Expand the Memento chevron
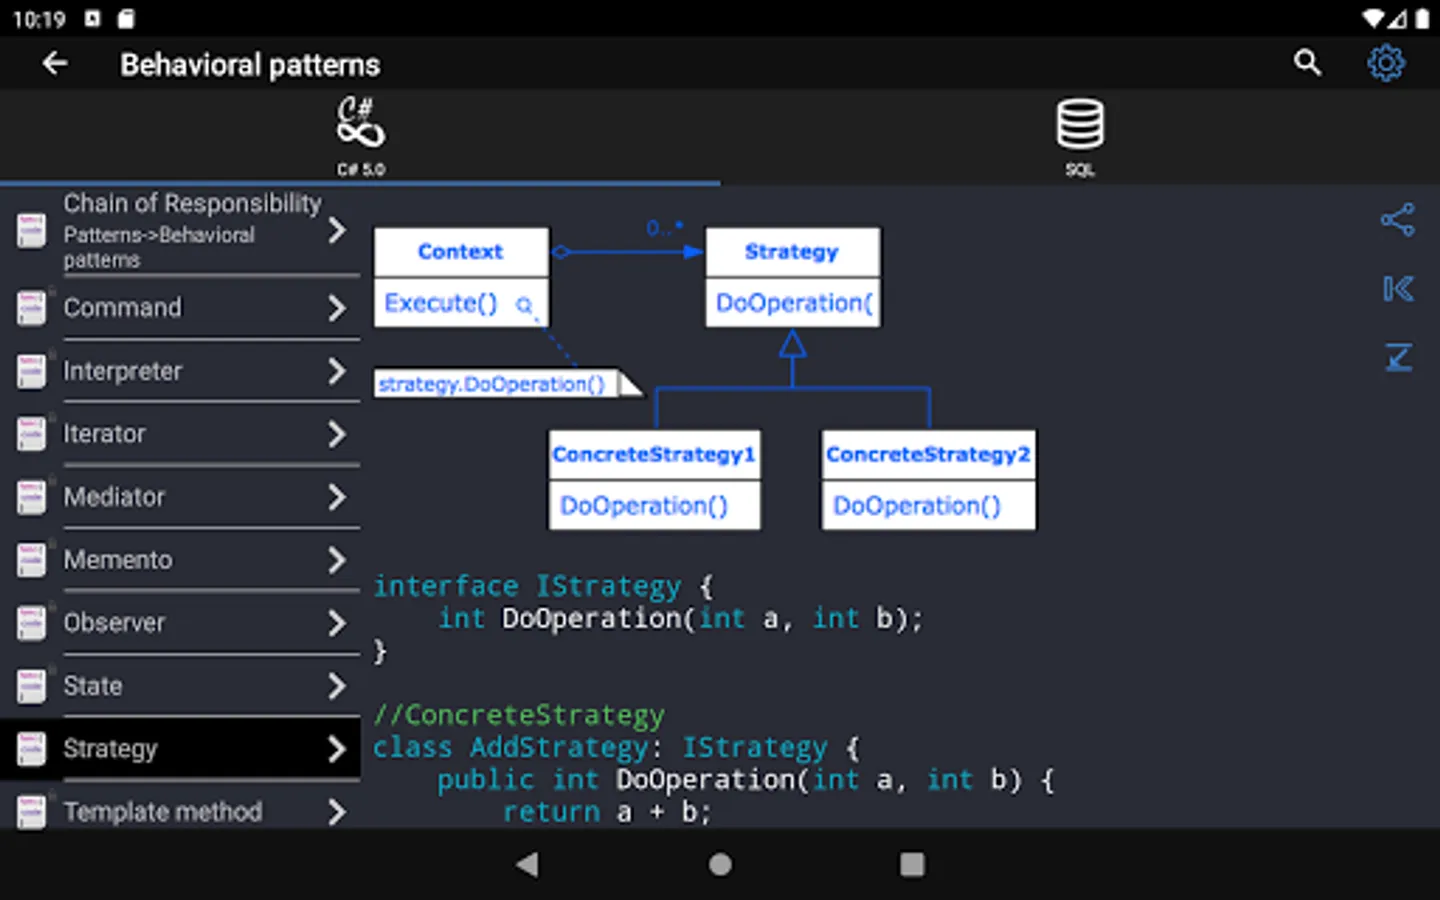 pos(337,560)
